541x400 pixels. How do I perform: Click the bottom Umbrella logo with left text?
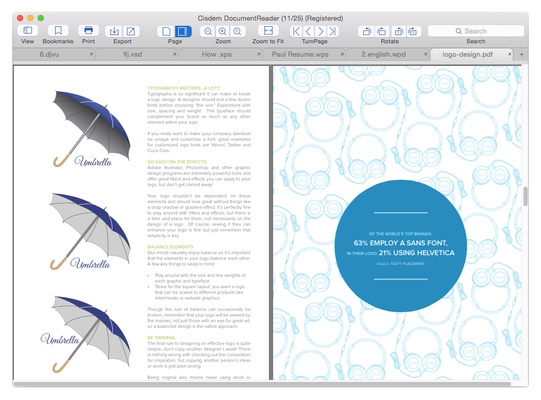[86, 334]
